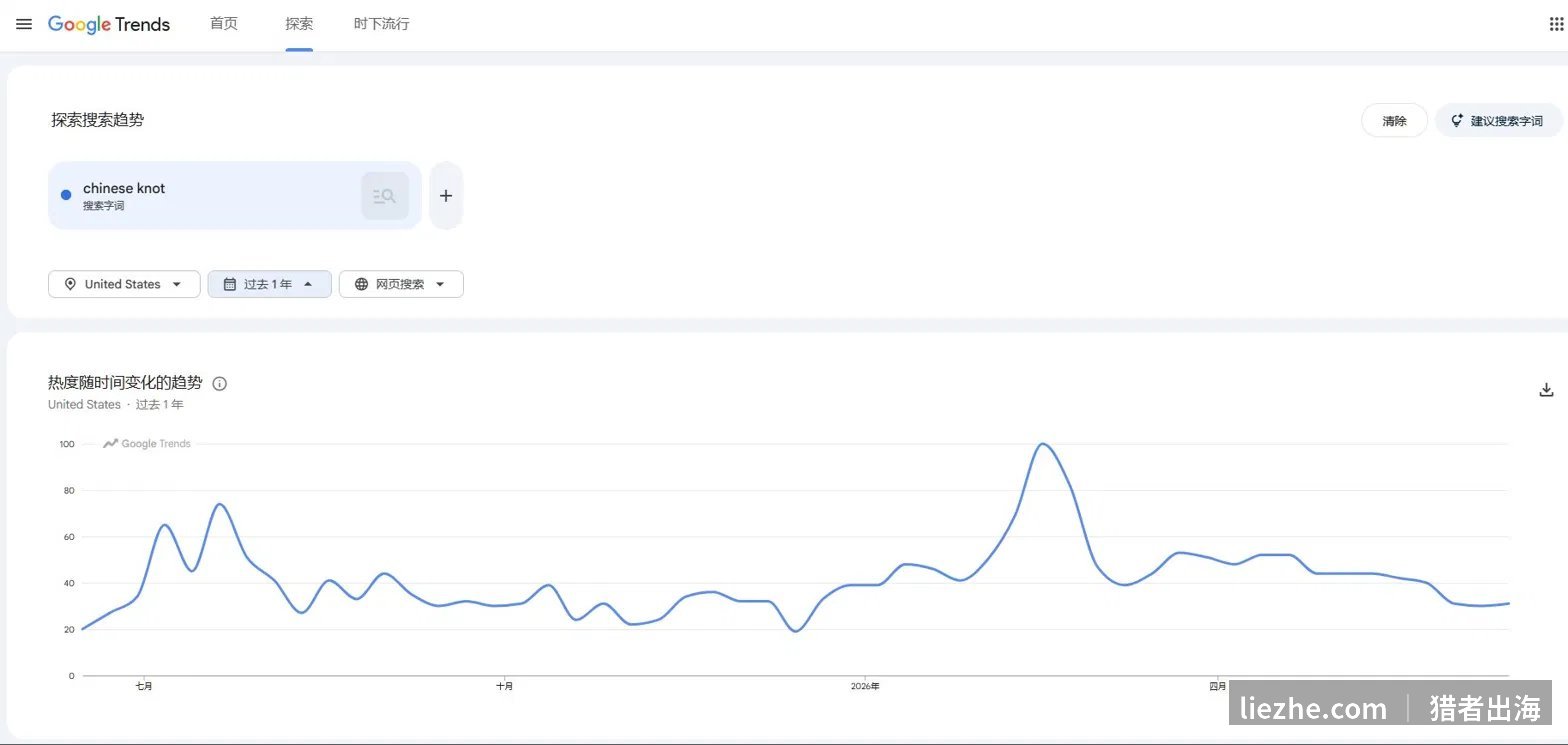
Task: Open the info icon next to 热度随时间变化的趋势
Action: pyautogui.click(x=220, y=383)
